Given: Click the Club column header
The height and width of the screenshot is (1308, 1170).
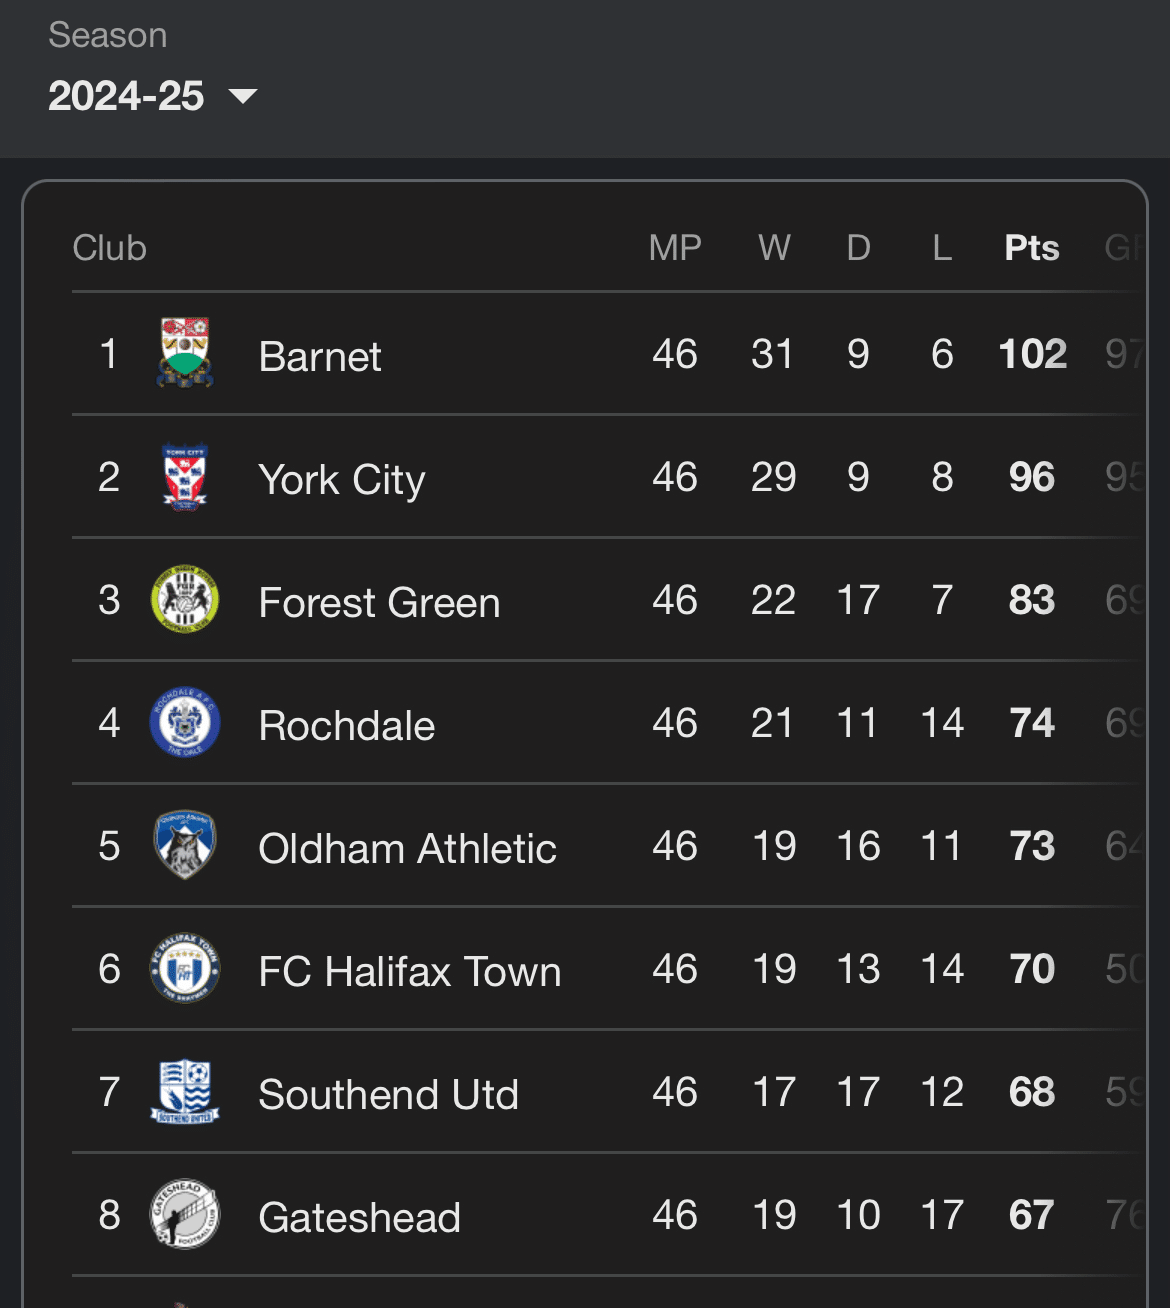Looking at the screenshot, I should (110, 248).
